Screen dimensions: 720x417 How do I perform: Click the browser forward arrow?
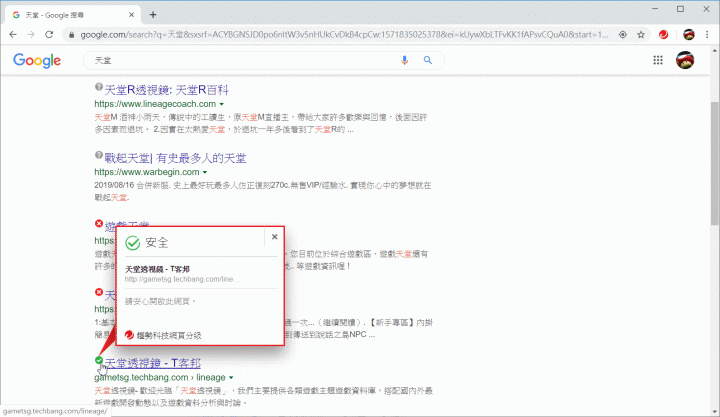tap(31, 34)
